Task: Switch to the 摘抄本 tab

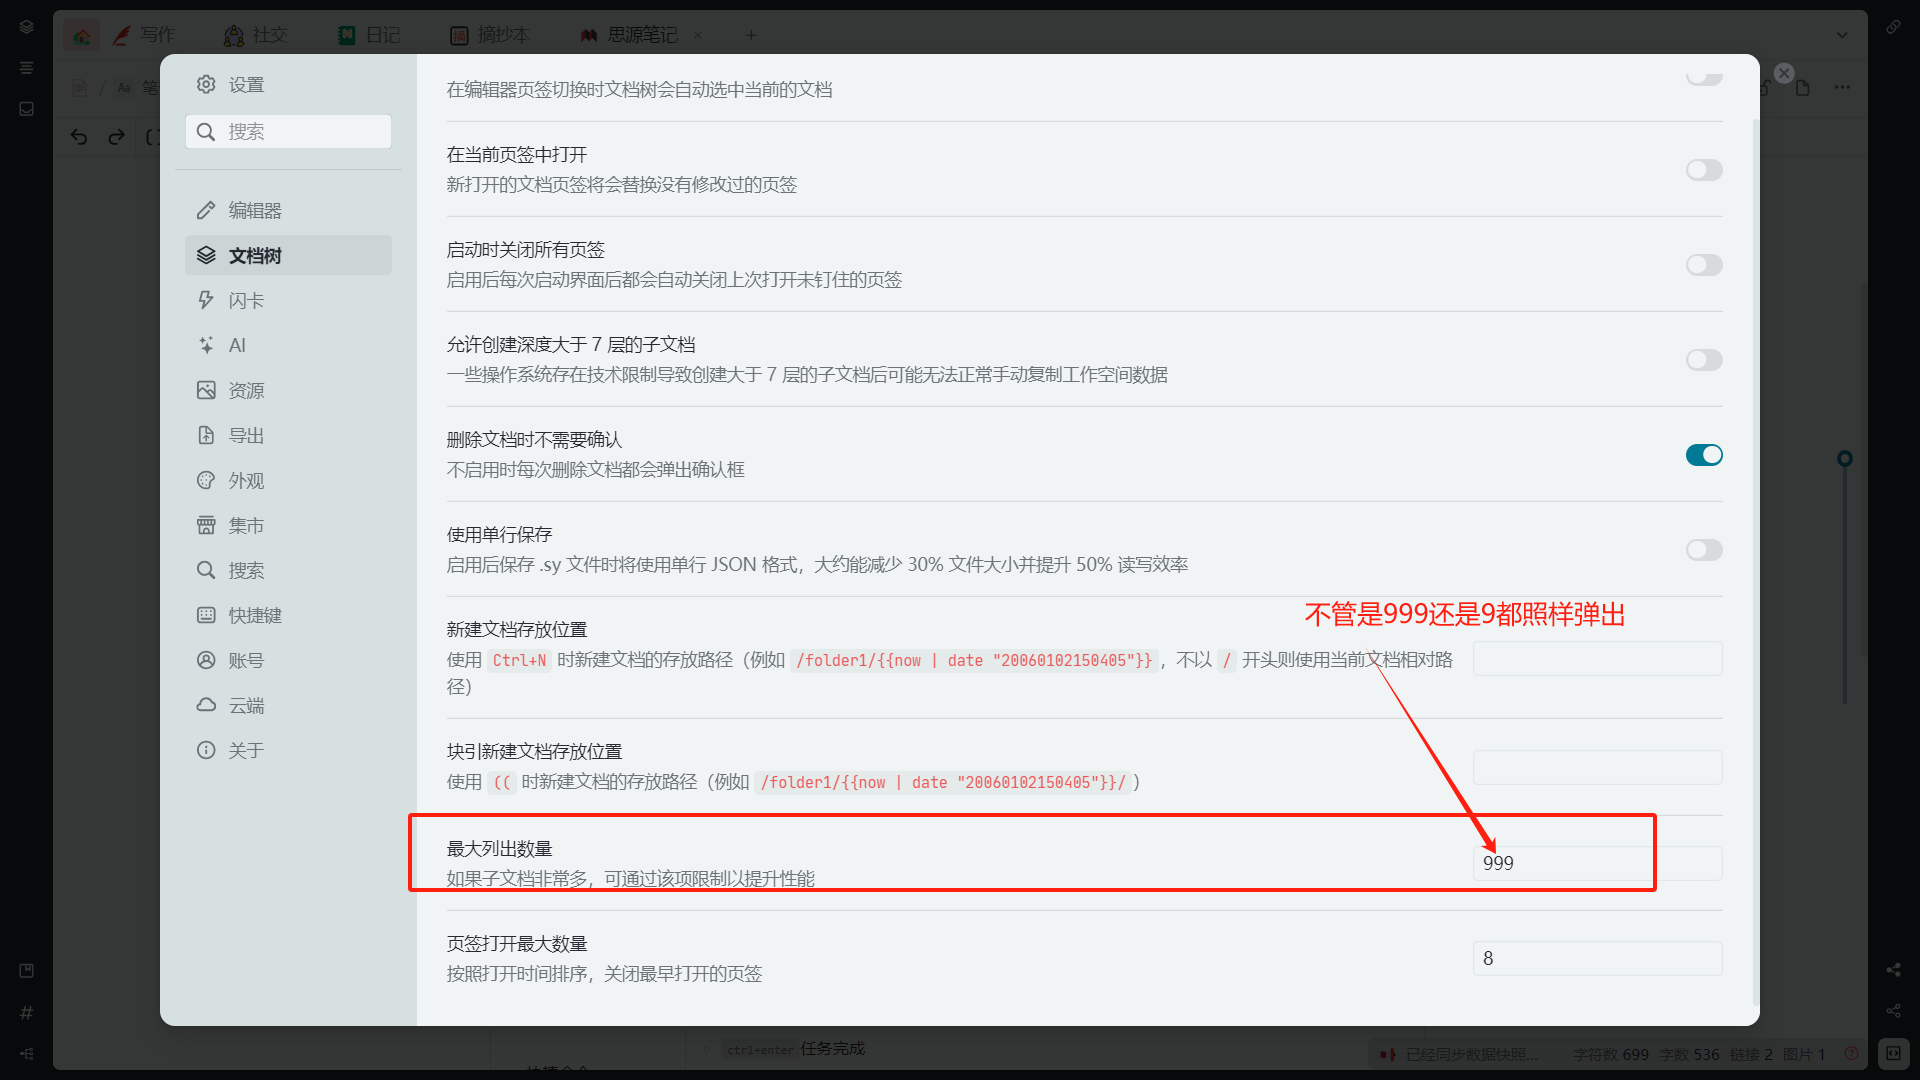Action: pyautogui.click(x=490, y=35)
